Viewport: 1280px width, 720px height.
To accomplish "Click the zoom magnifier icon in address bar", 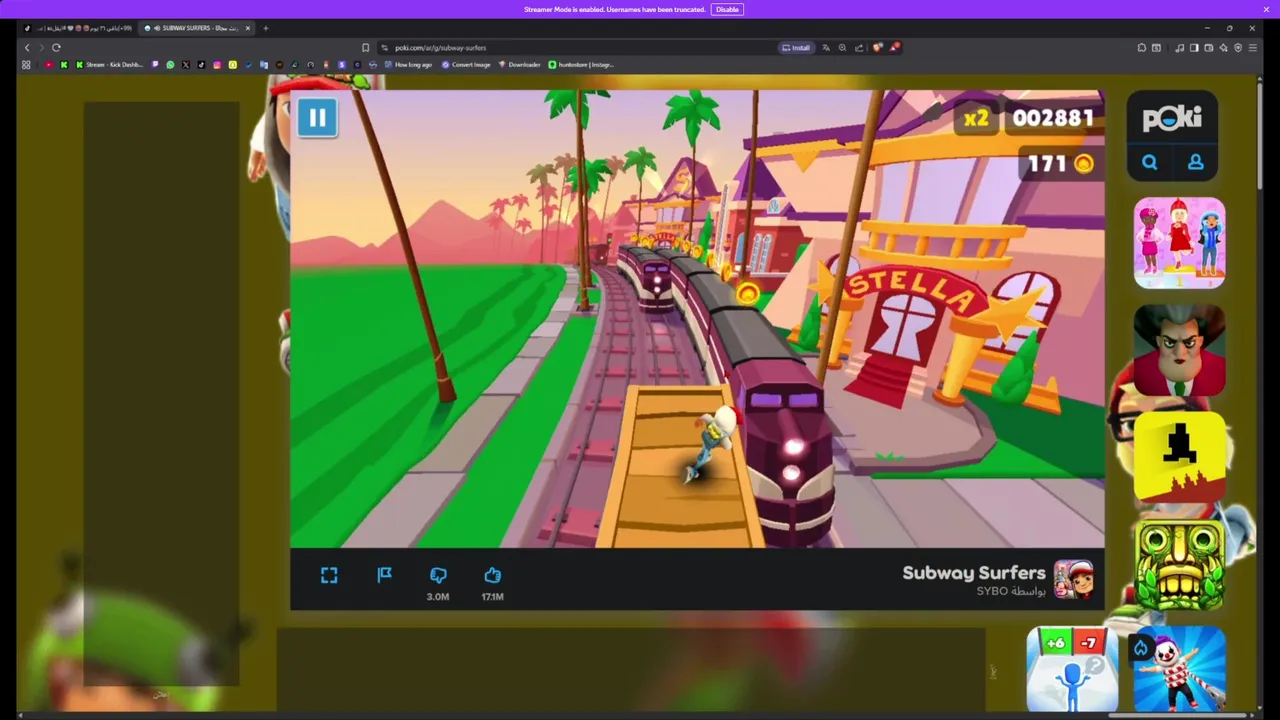I will click(x=842, y=47).
